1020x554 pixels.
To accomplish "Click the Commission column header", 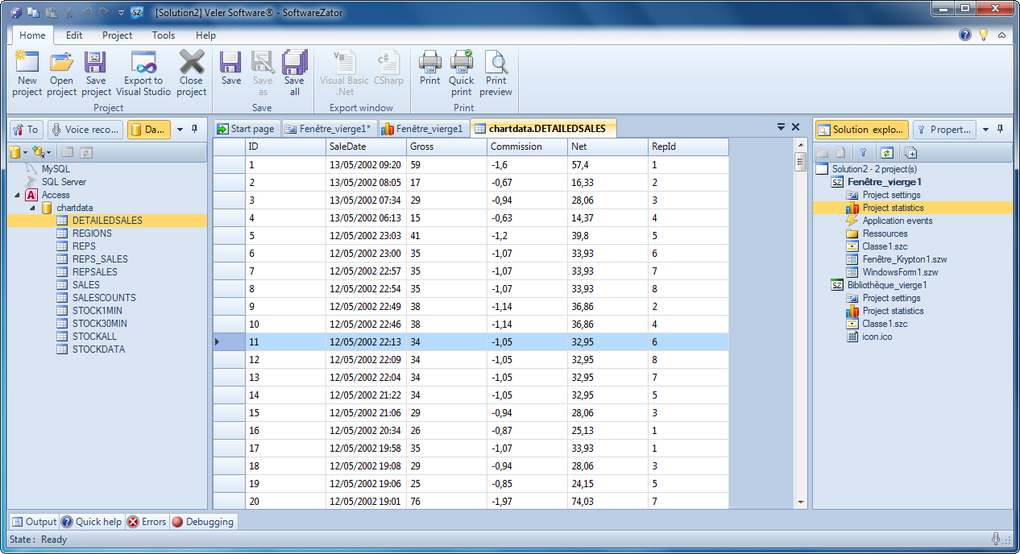I will point(527,147).
